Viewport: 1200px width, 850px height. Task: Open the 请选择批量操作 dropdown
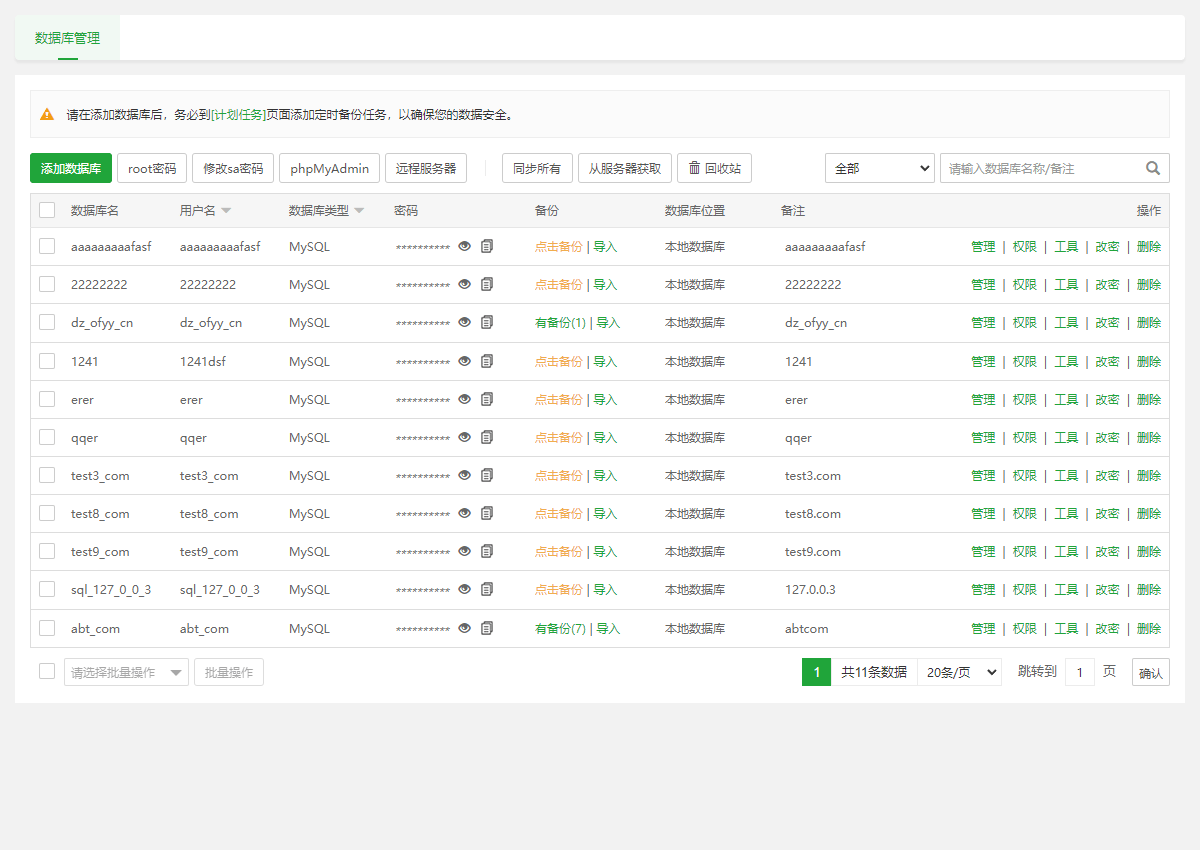126,671
